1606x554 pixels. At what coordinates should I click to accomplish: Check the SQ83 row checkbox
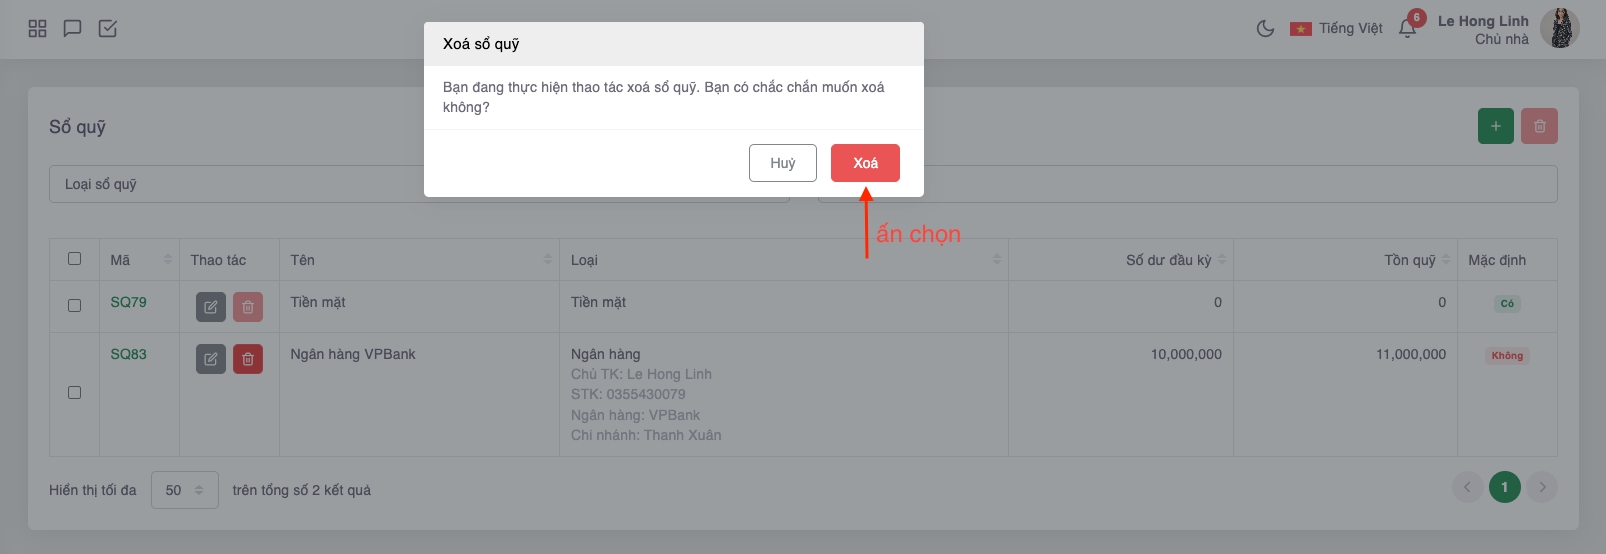point(74,393)
